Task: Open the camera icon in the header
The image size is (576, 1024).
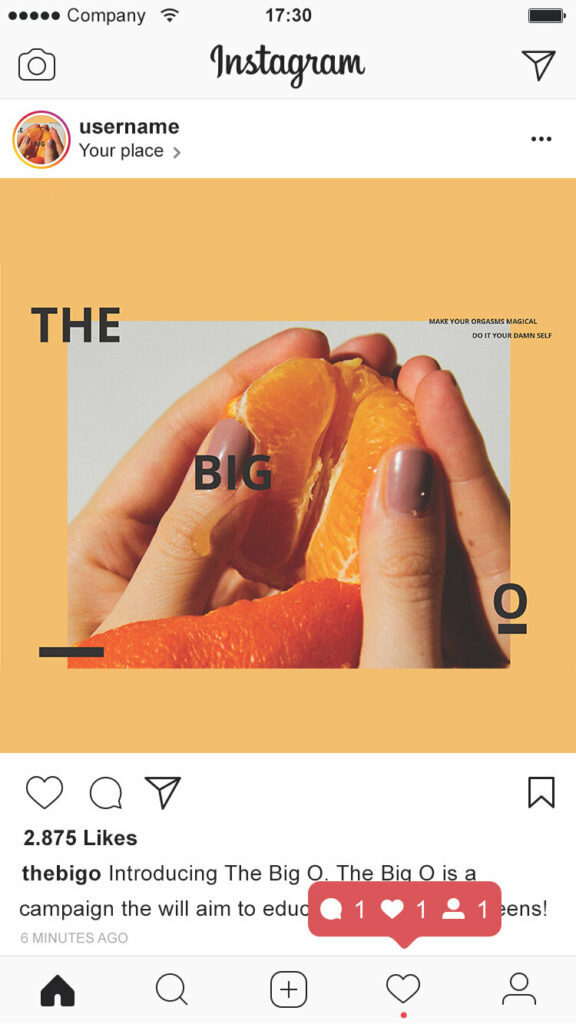Action: (37, 65)
